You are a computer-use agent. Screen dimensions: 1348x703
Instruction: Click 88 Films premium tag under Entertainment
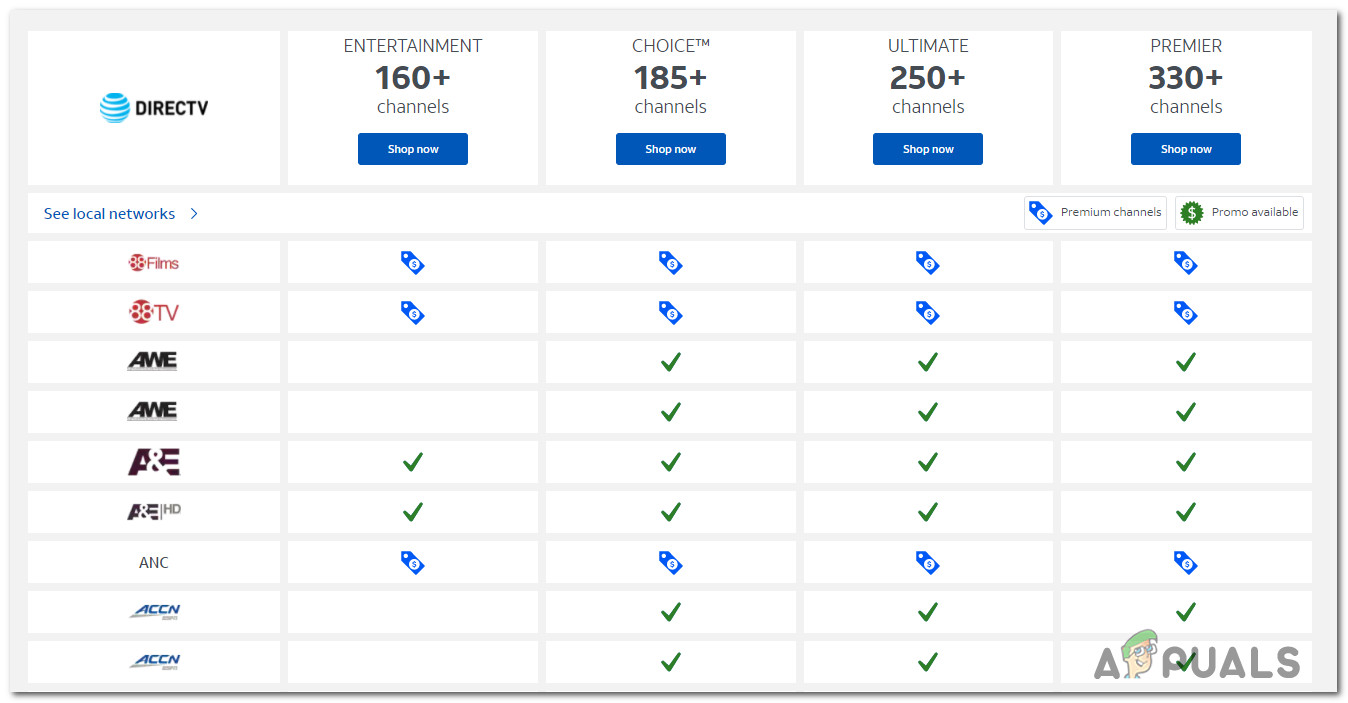point(412,263)
